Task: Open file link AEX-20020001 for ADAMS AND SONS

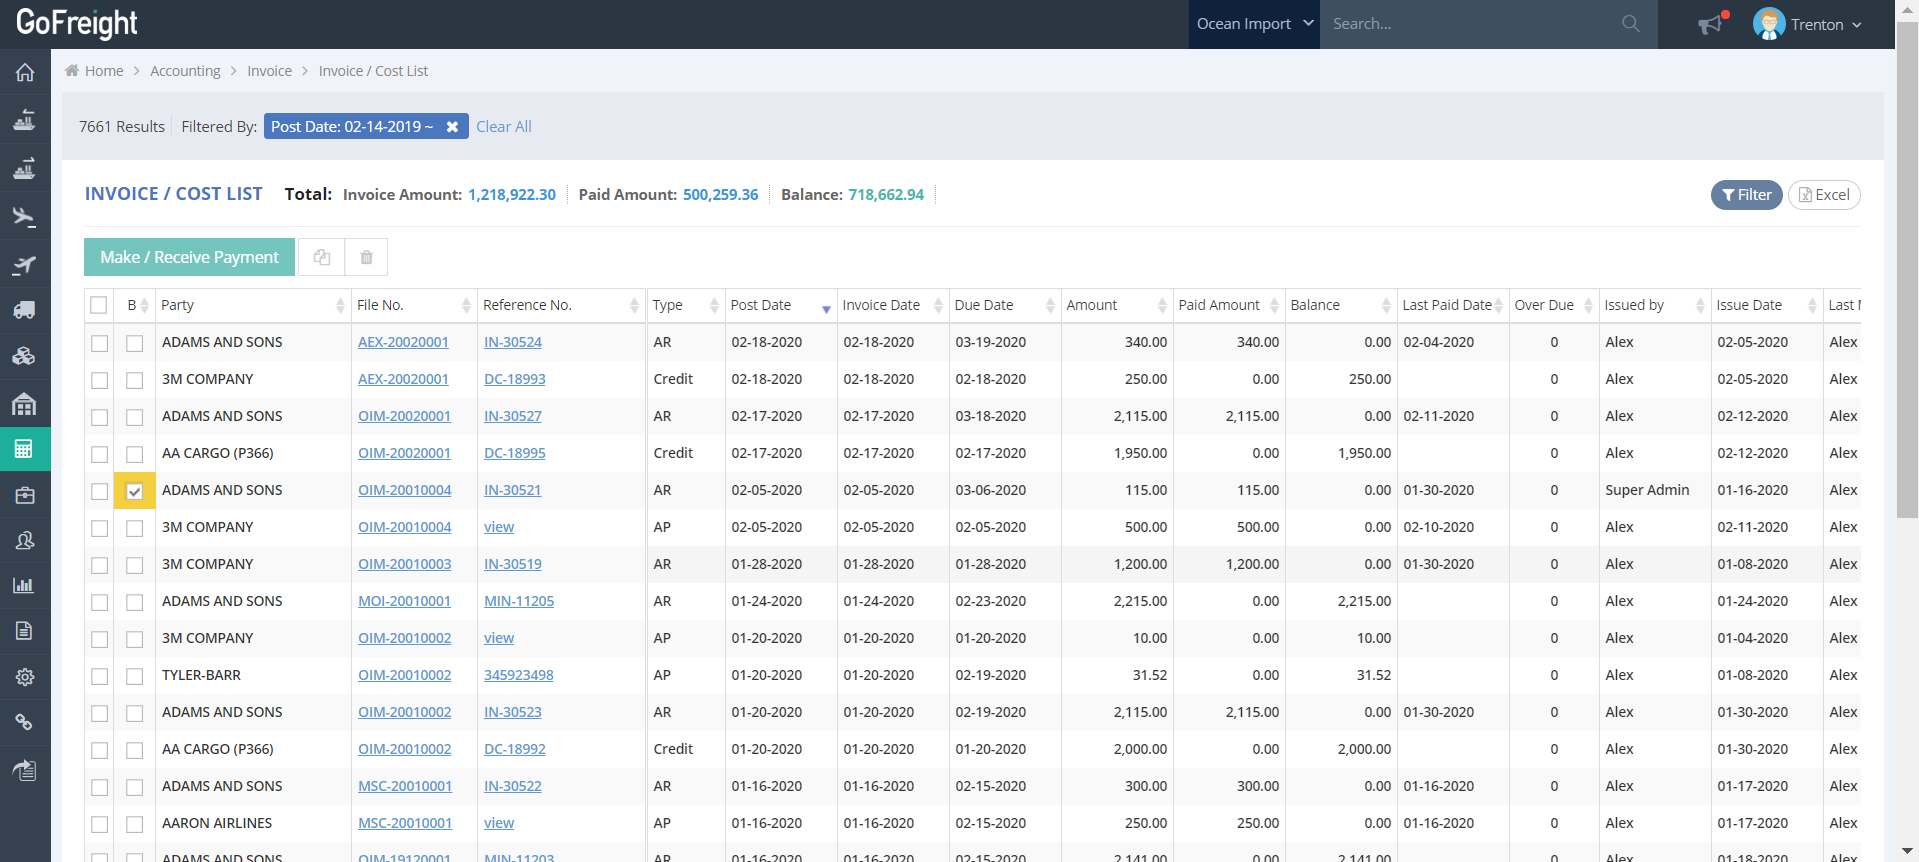Action: tap(403, 342)
